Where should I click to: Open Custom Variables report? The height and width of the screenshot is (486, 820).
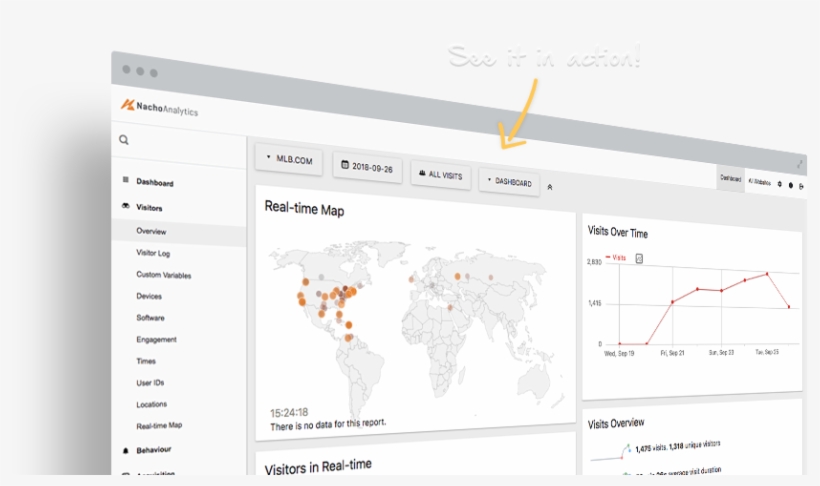click(164, 275)
